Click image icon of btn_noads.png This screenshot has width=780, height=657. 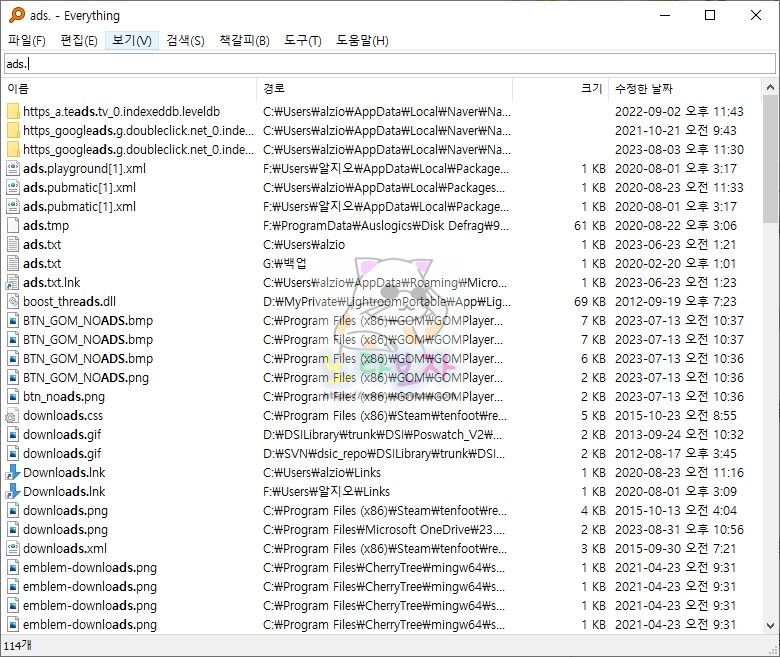(x=13, y=396)
